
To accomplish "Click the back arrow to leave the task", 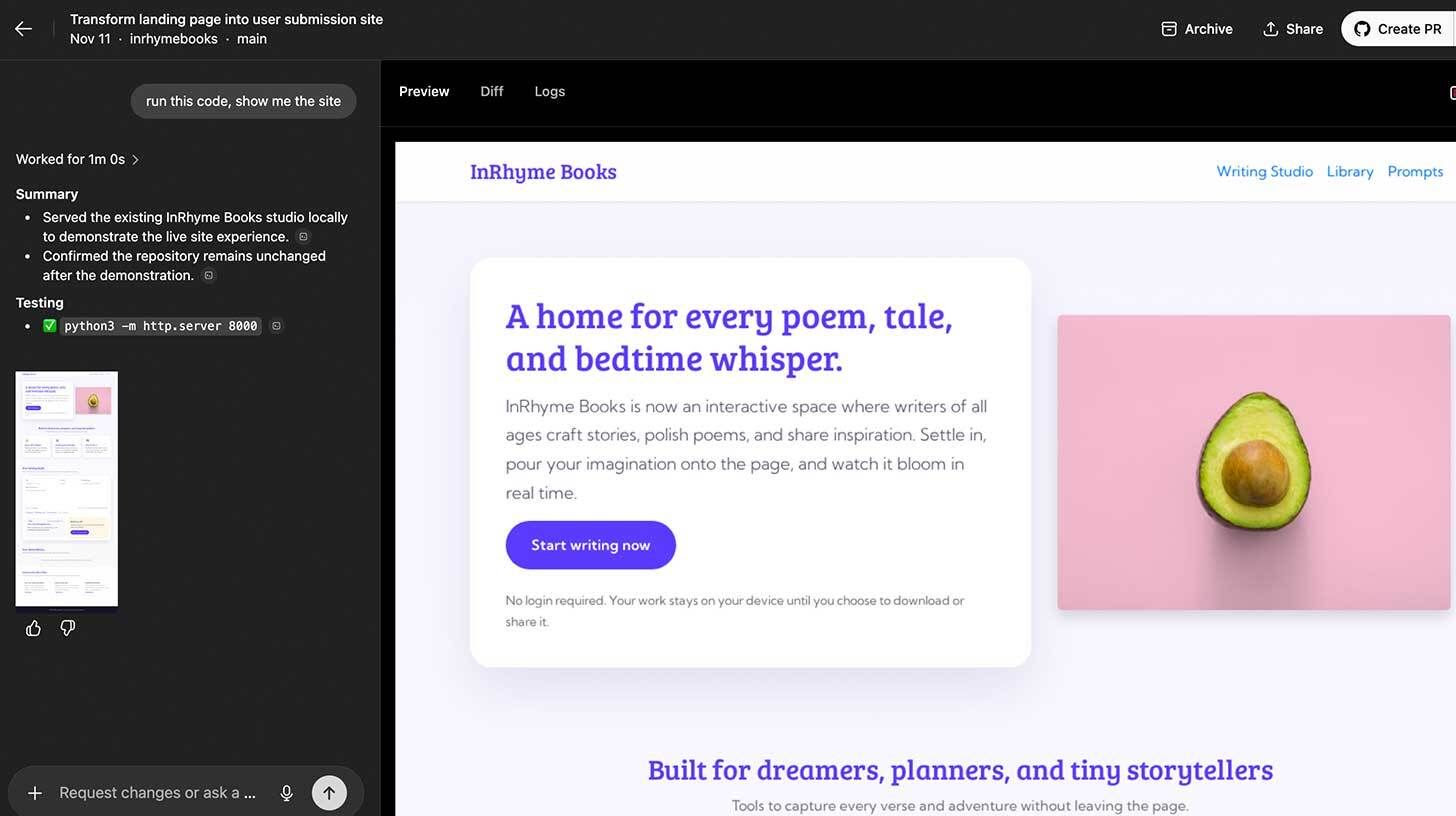I will tap(22, 28).
